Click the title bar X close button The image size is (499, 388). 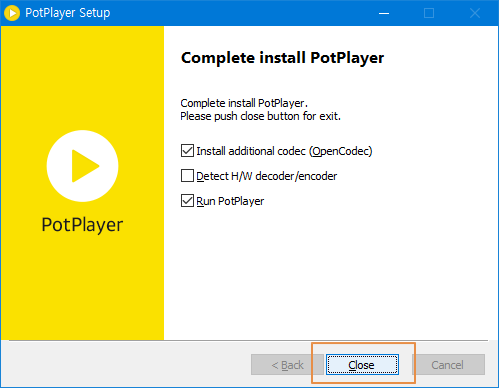pos(475,13)
